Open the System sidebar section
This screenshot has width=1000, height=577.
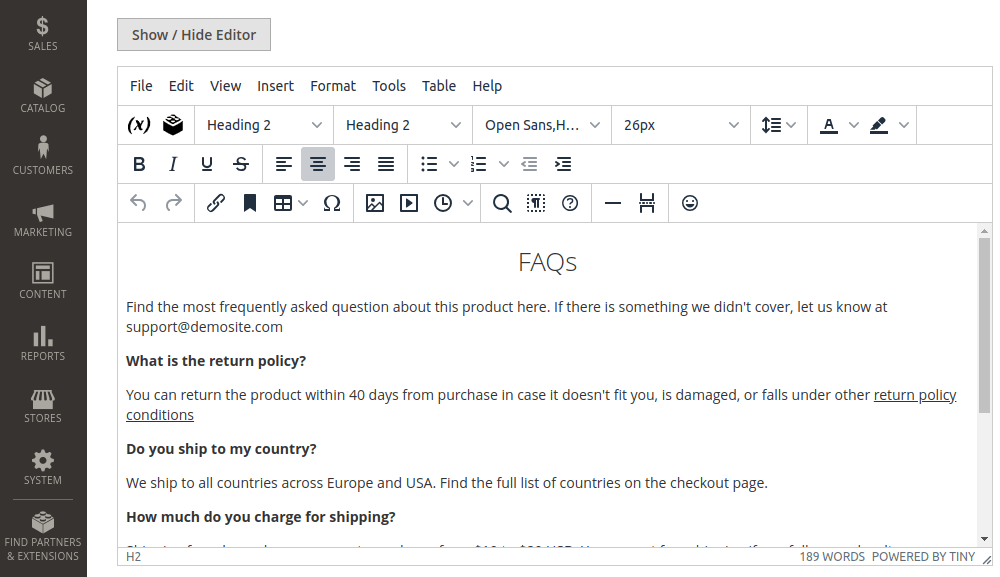point(43,466)
